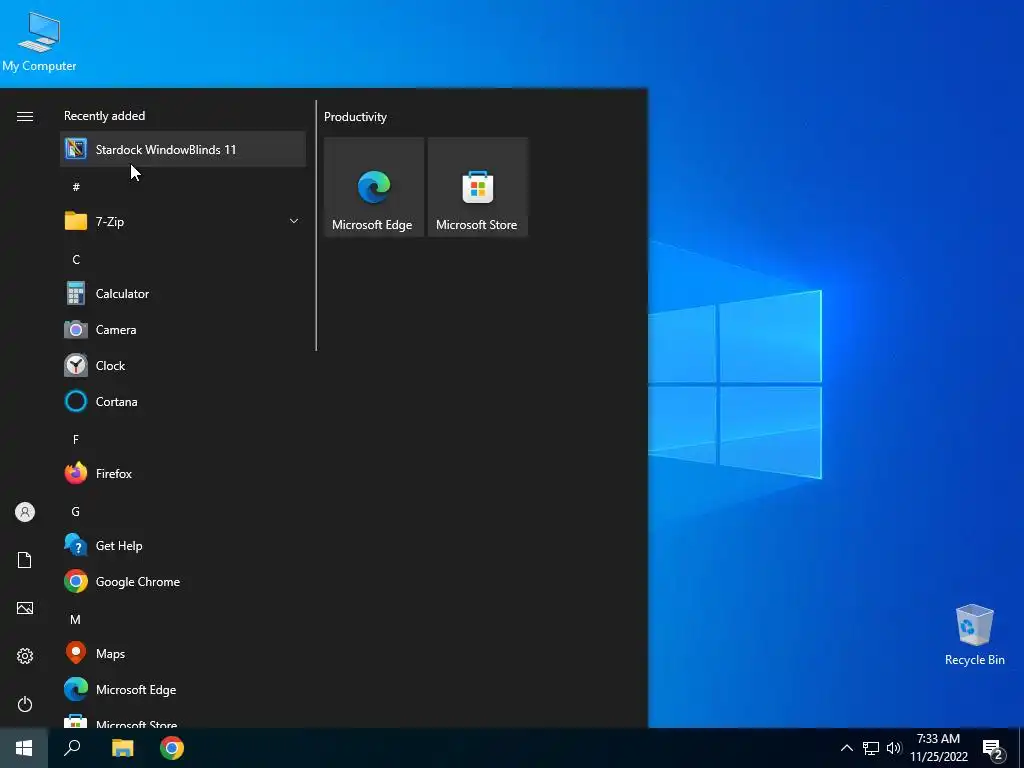1024x768 pixels.
Task: Click the Microsoft Edge tile under Productivity
Action: point(374,187)
